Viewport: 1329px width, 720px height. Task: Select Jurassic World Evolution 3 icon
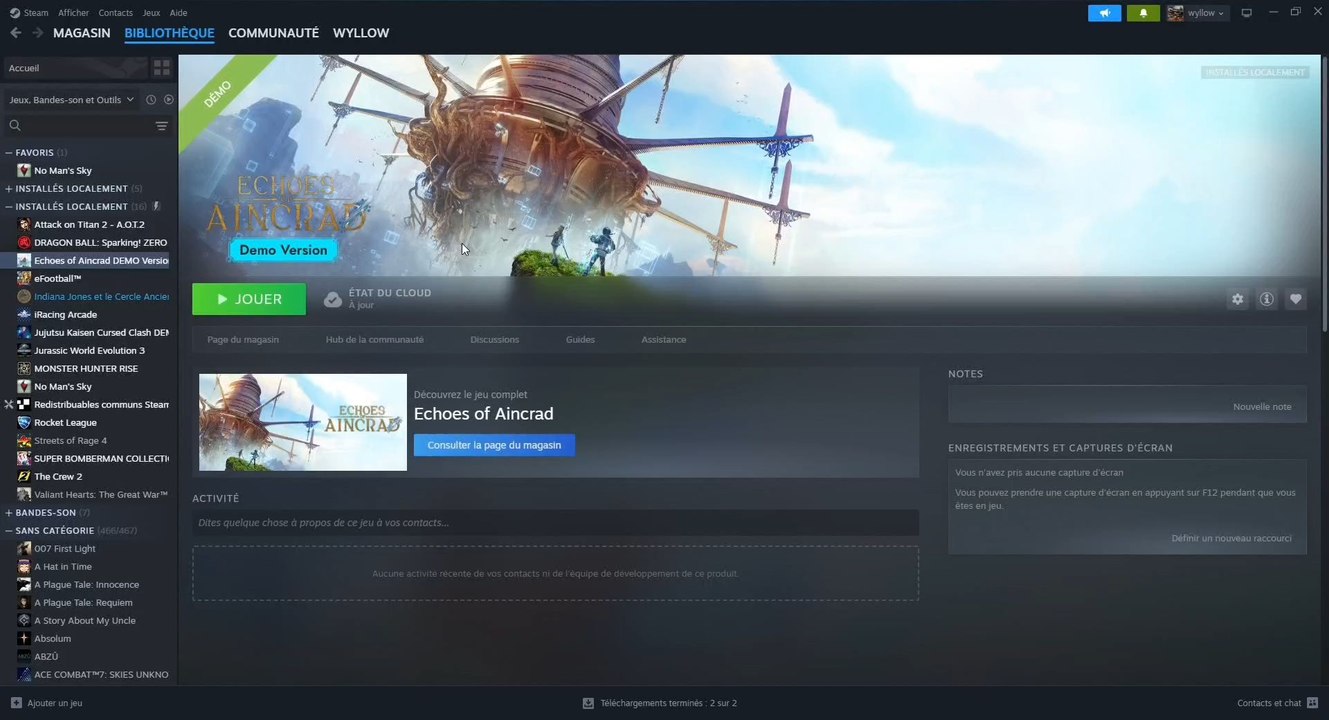[24, 351]
